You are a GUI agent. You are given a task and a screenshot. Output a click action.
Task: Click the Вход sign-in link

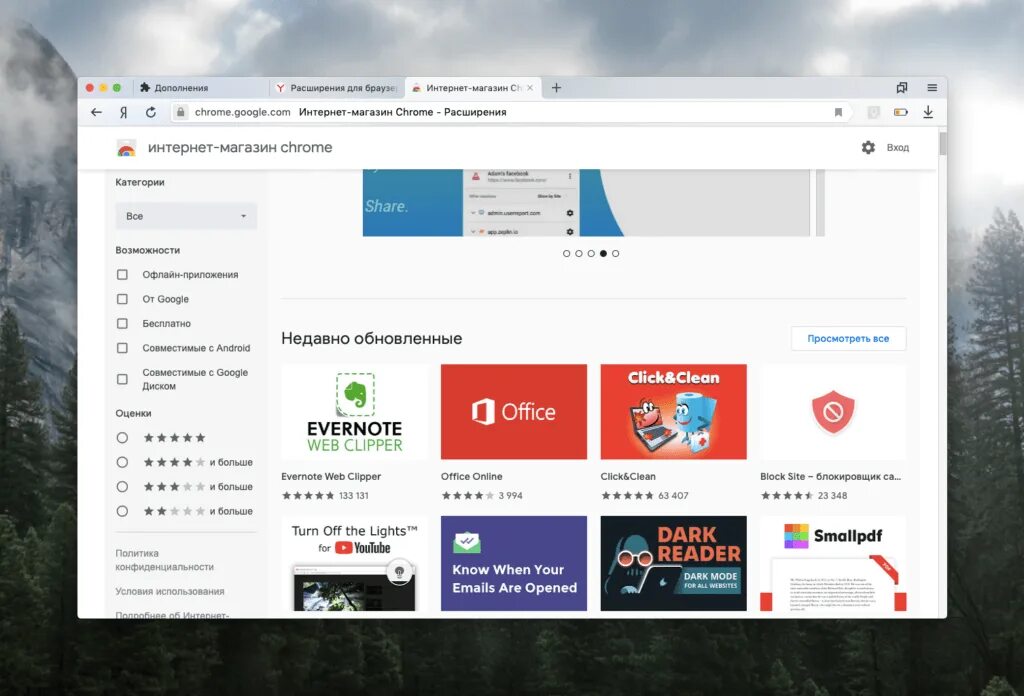click(x=897, y=148)
